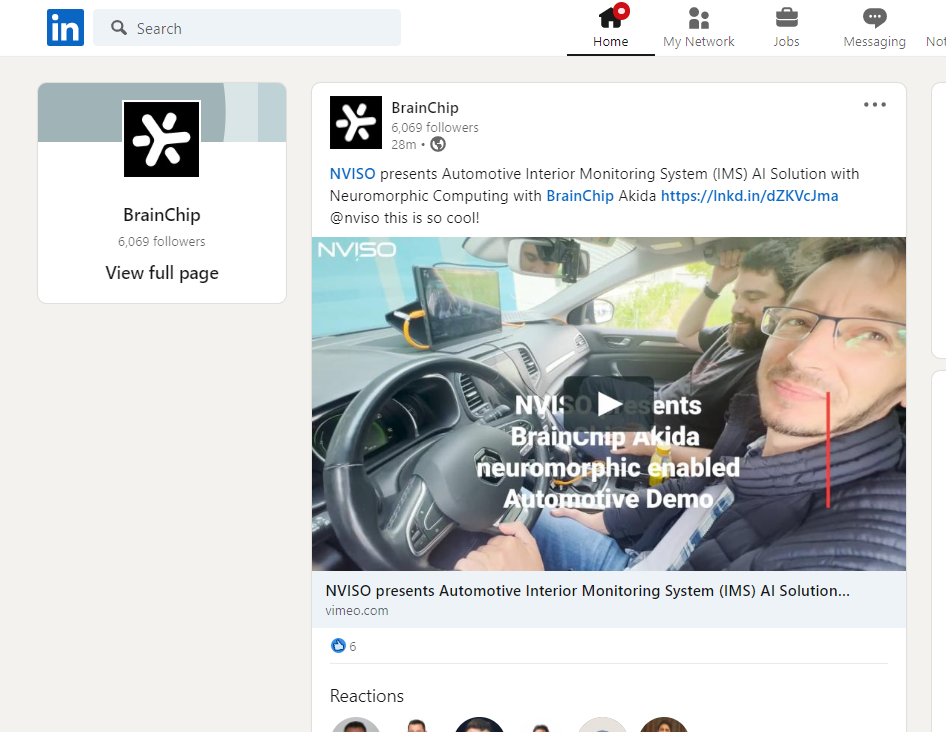Click the like reaction icon with count 6
Image resolution: width=946 pixels, height=732 pixels.
338,646
